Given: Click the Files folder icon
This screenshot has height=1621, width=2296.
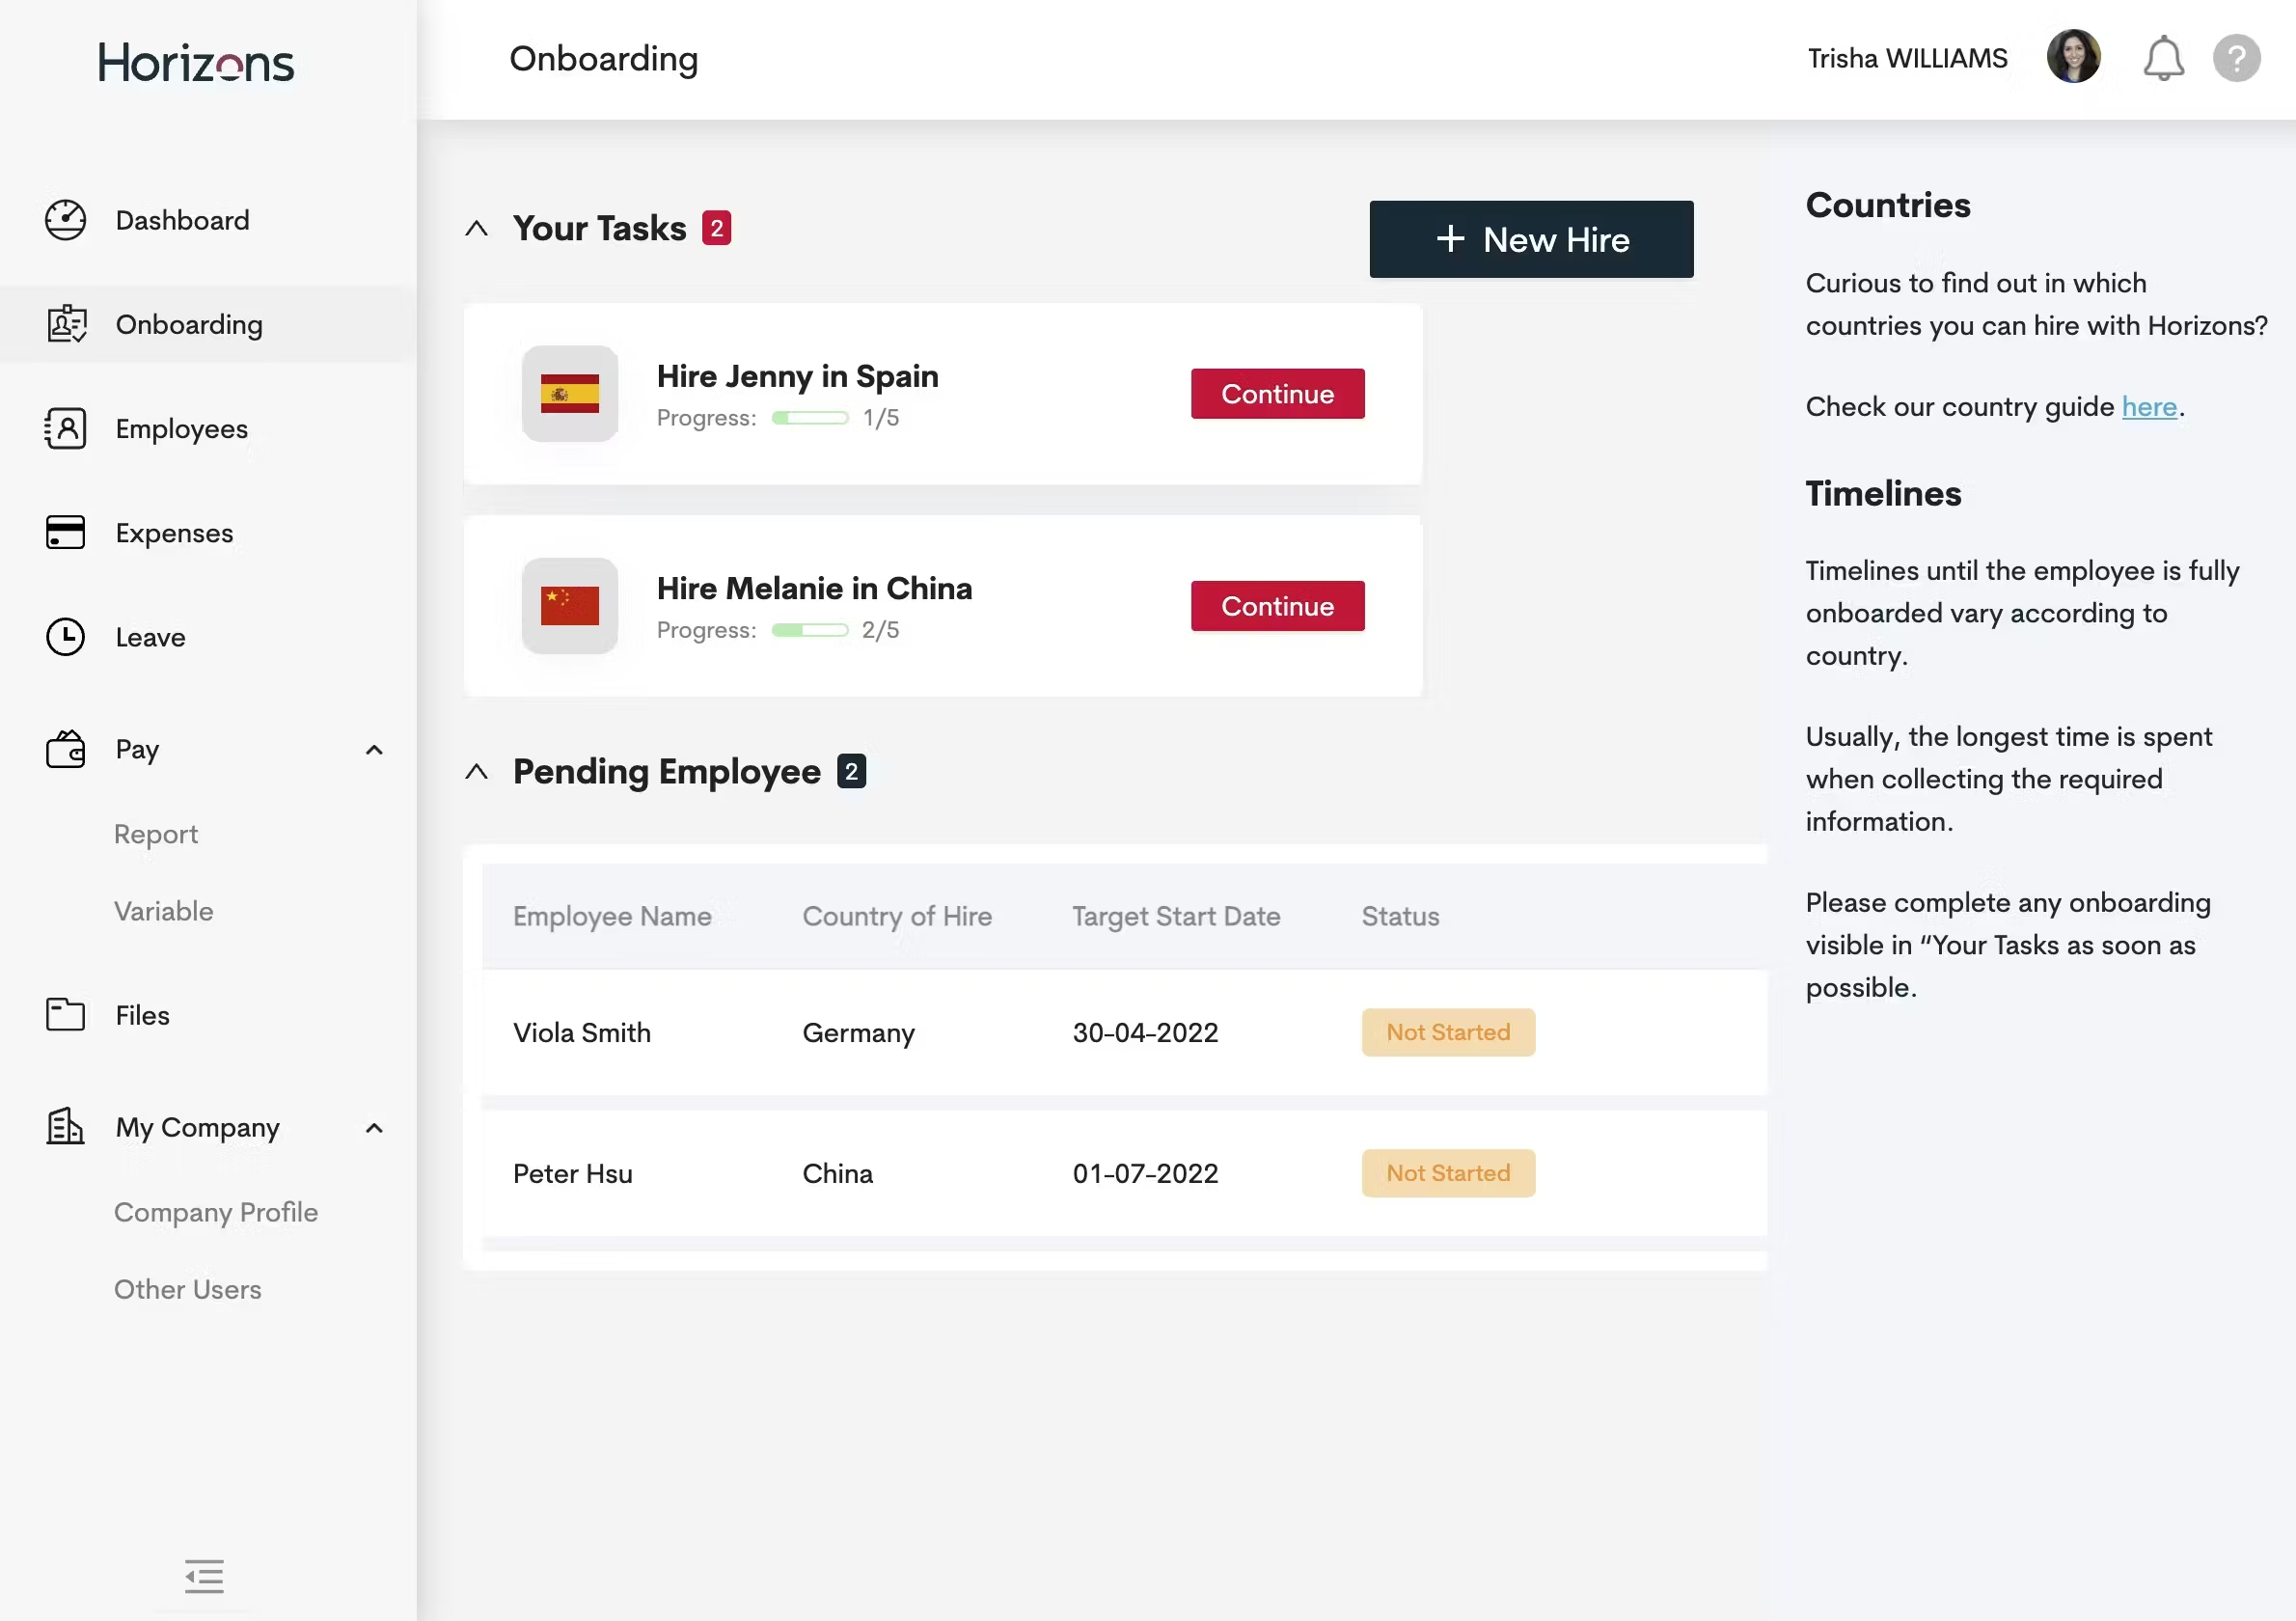Looking at the screenshot, I should pos(65,1014).
